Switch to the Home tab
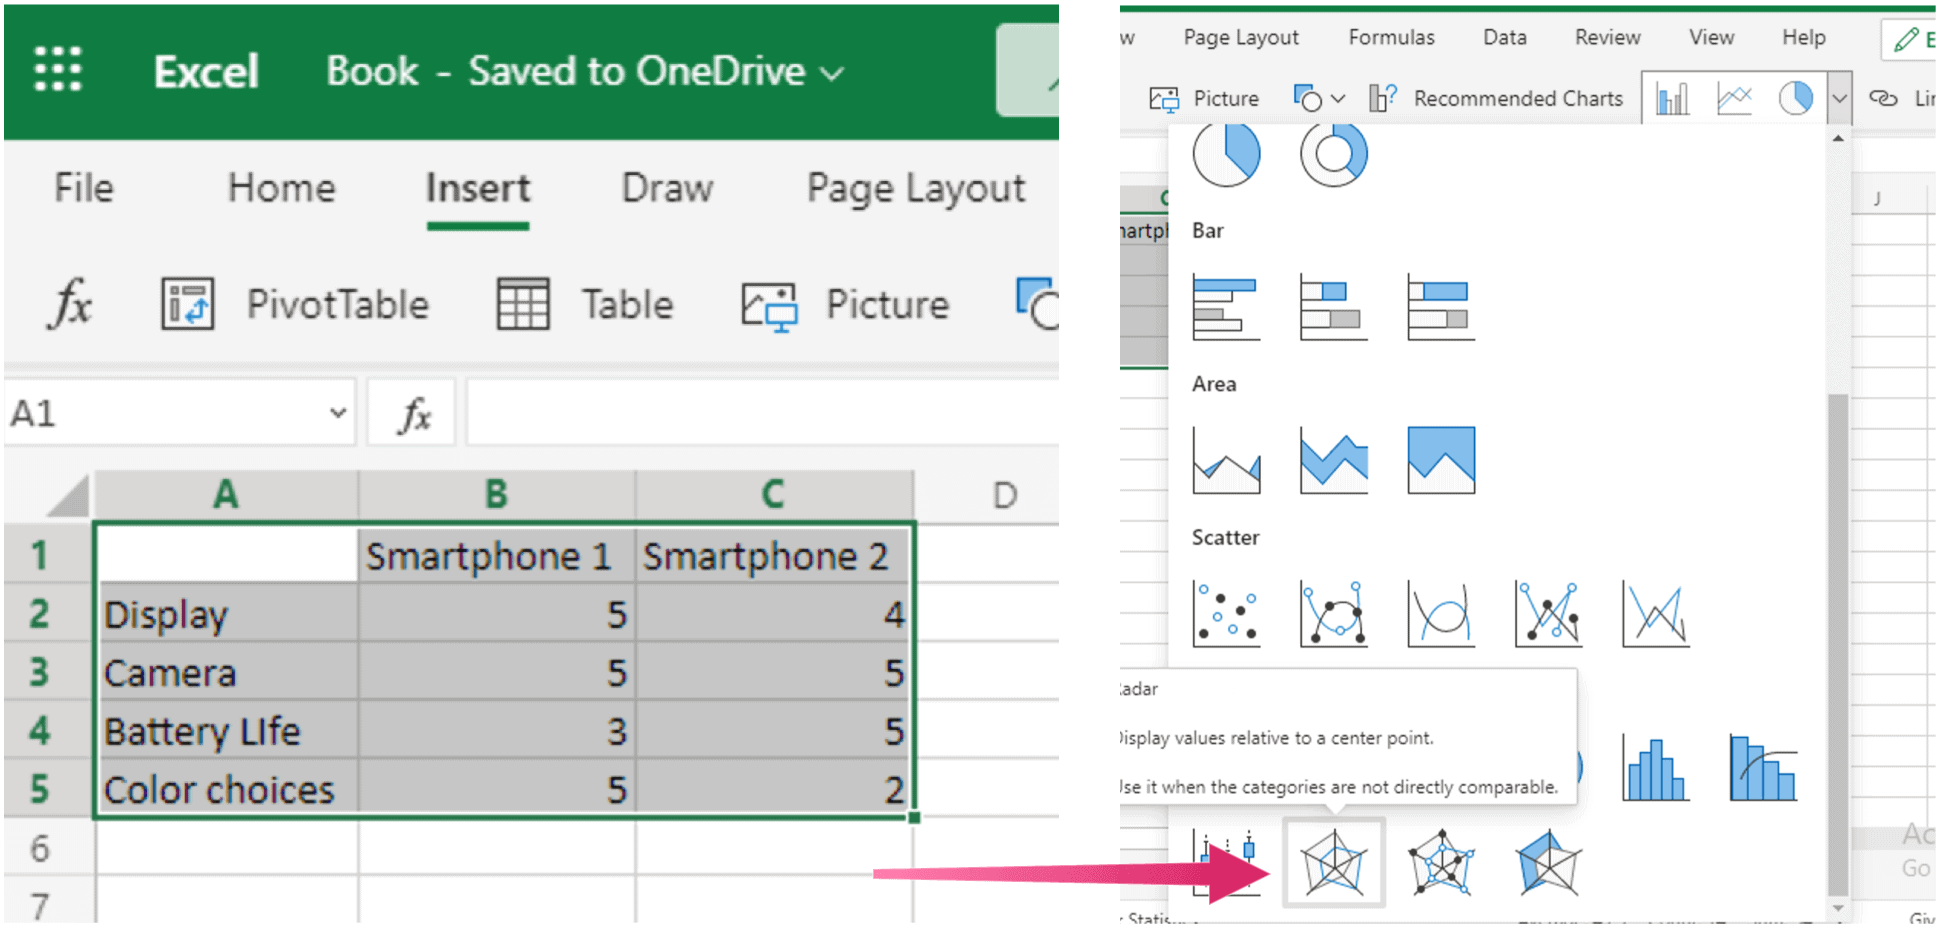This screenshot has height=928, width=1940. point(281,188)
